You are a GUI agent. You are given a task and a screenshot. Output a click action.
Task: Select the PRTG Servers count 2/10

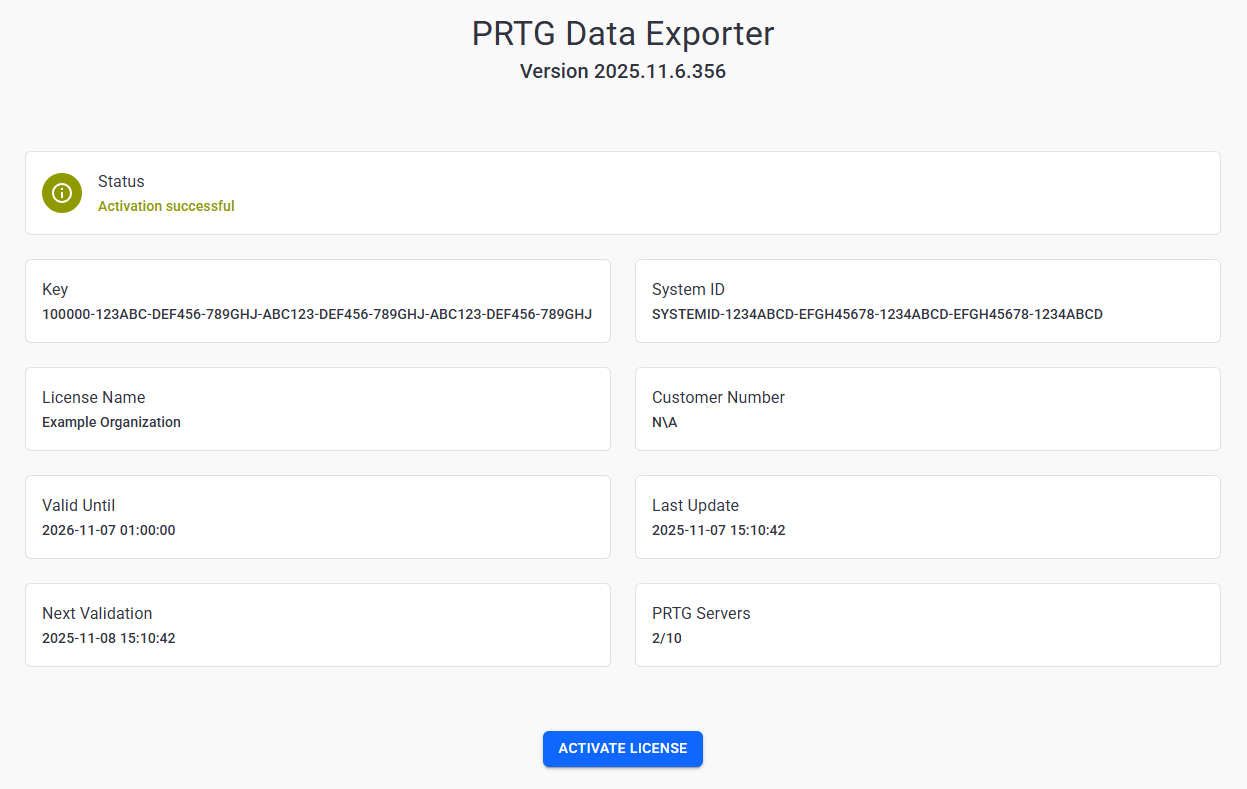(x=667, y=638)
